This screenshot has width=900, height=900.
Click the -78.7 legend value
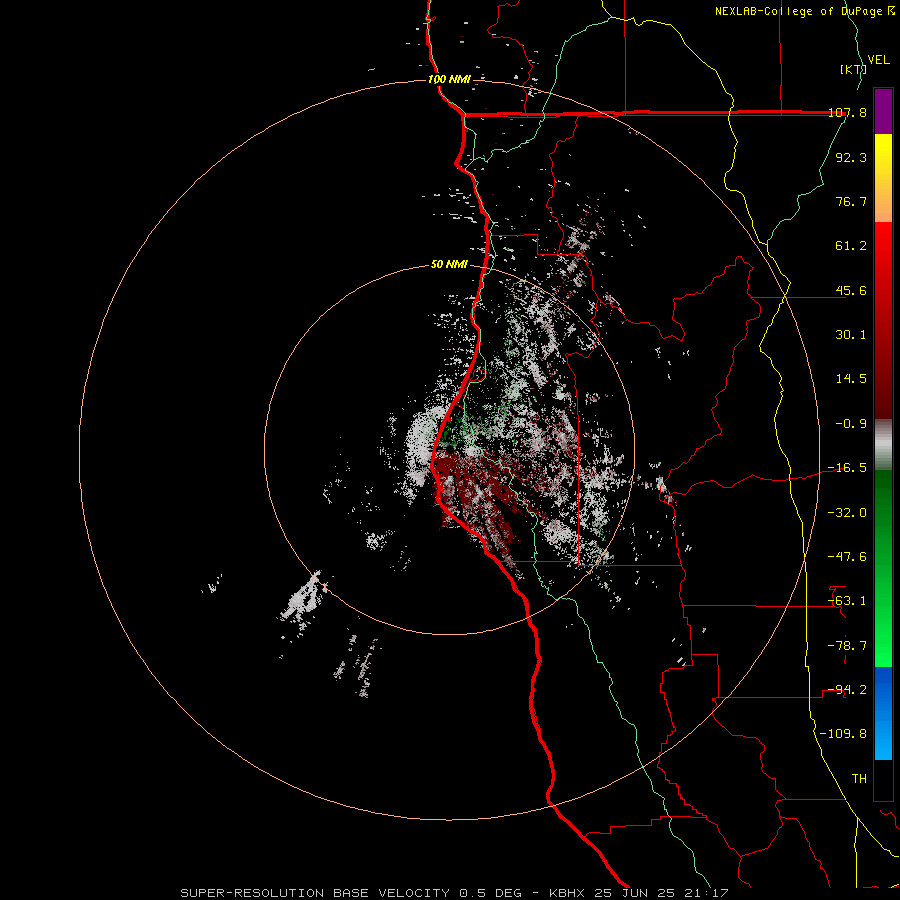pos(847,646)
